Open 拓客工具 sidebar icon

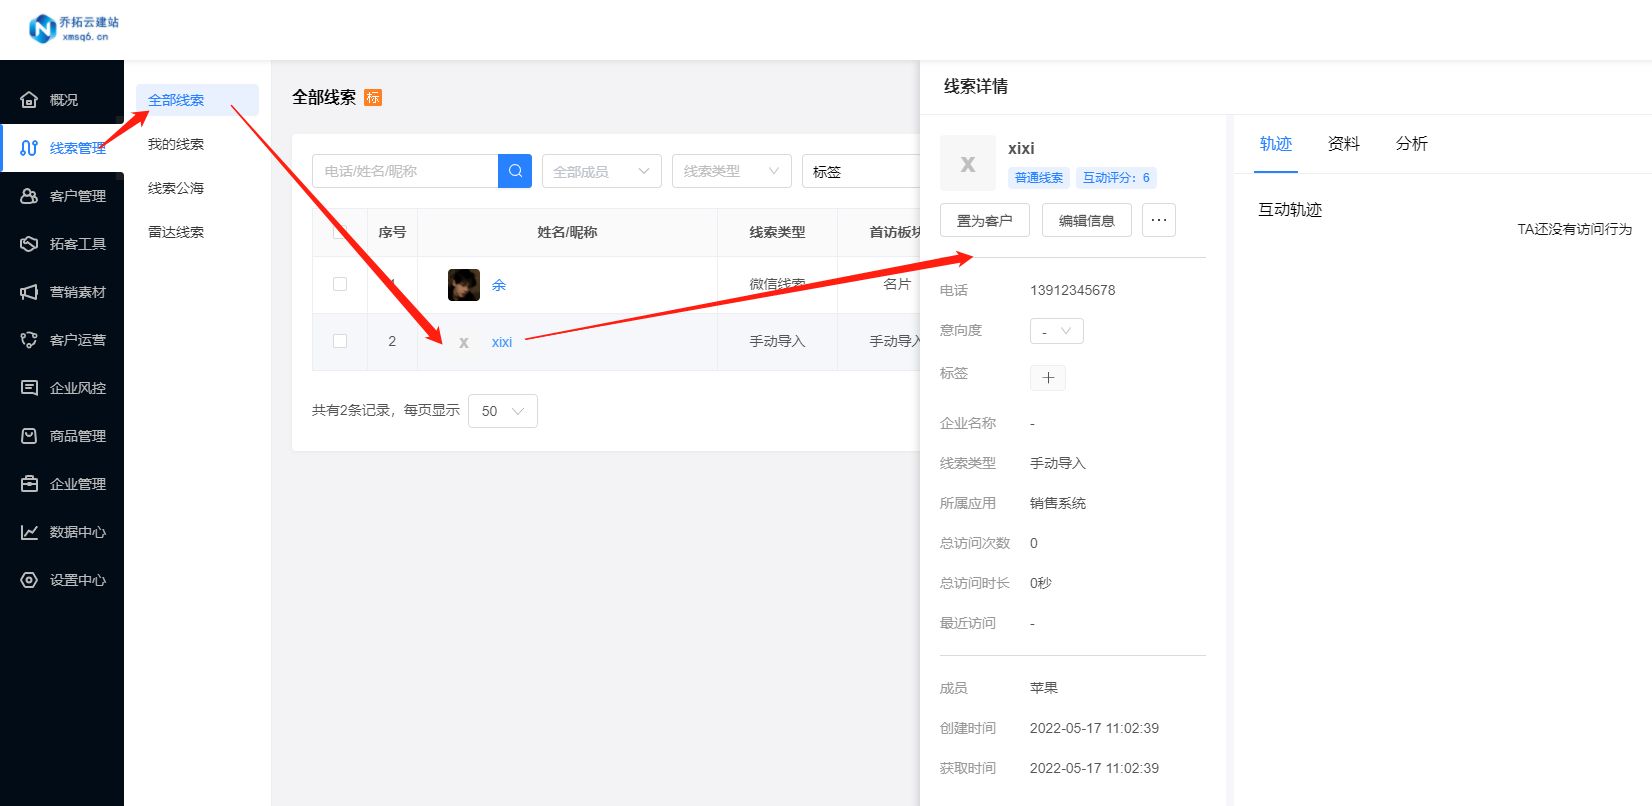tap(29, 244)
